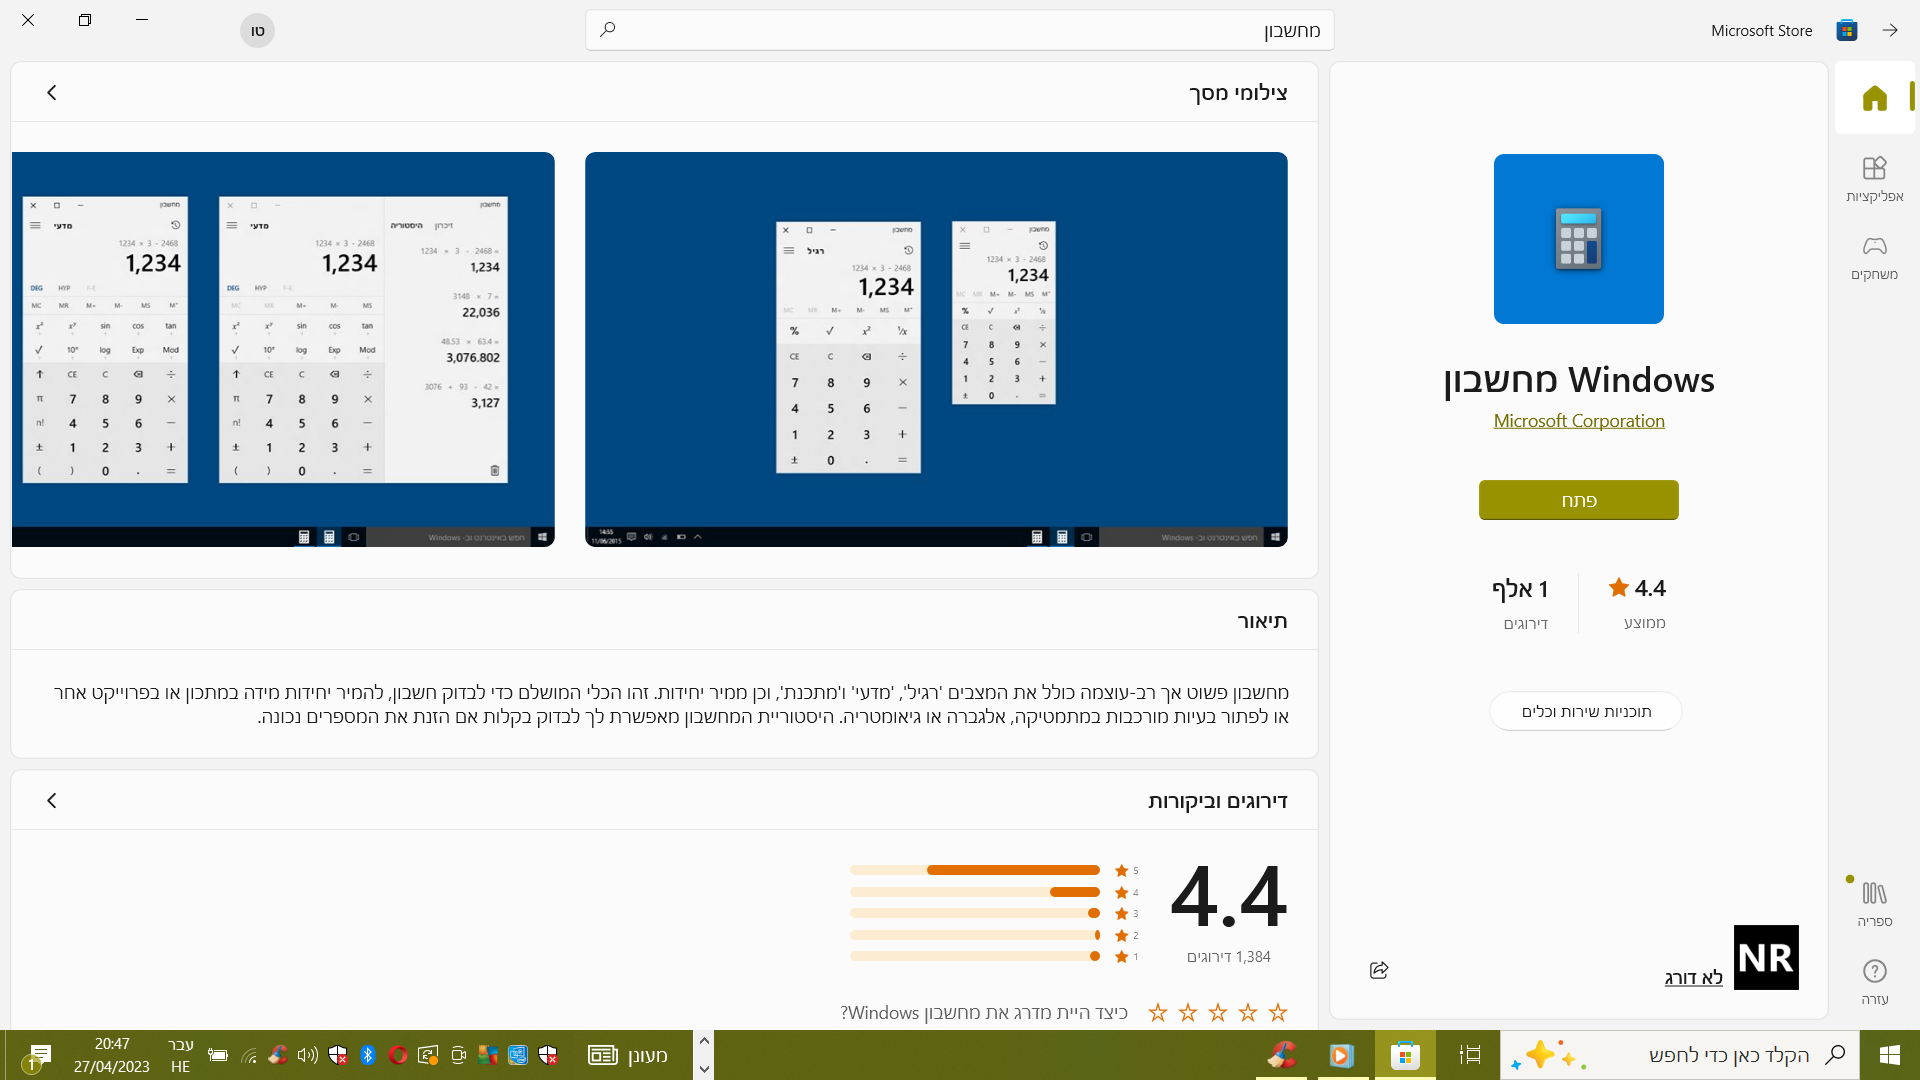
Task: Open the Microsoft Corporation publisher link
Action: (x=1578, y=421)
